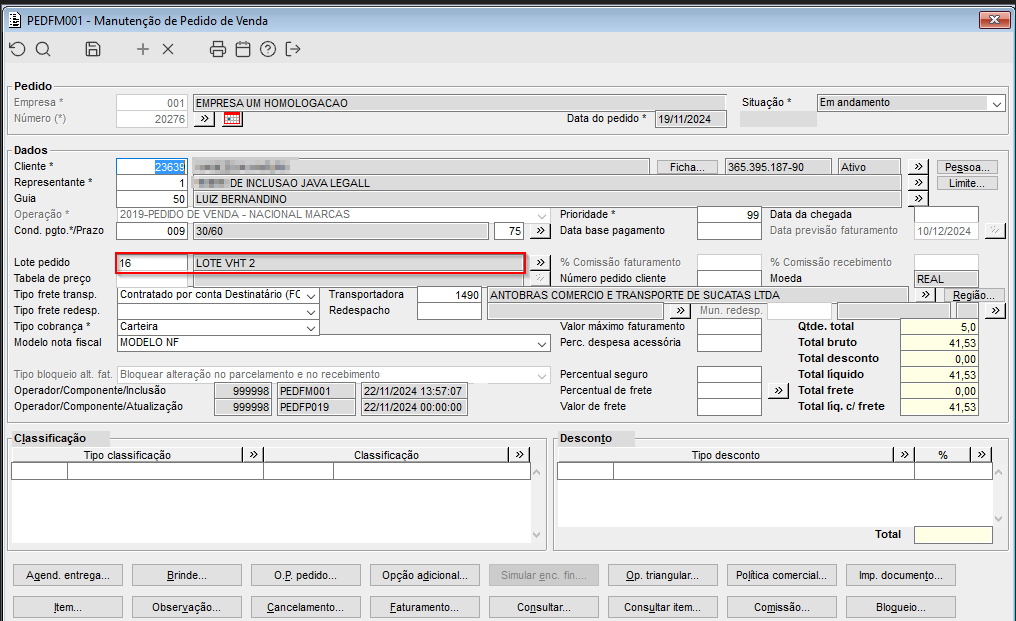Click the Consultar... button
Image resolution: width=1016 pixels, height=621 pixels.
[544, 607]
